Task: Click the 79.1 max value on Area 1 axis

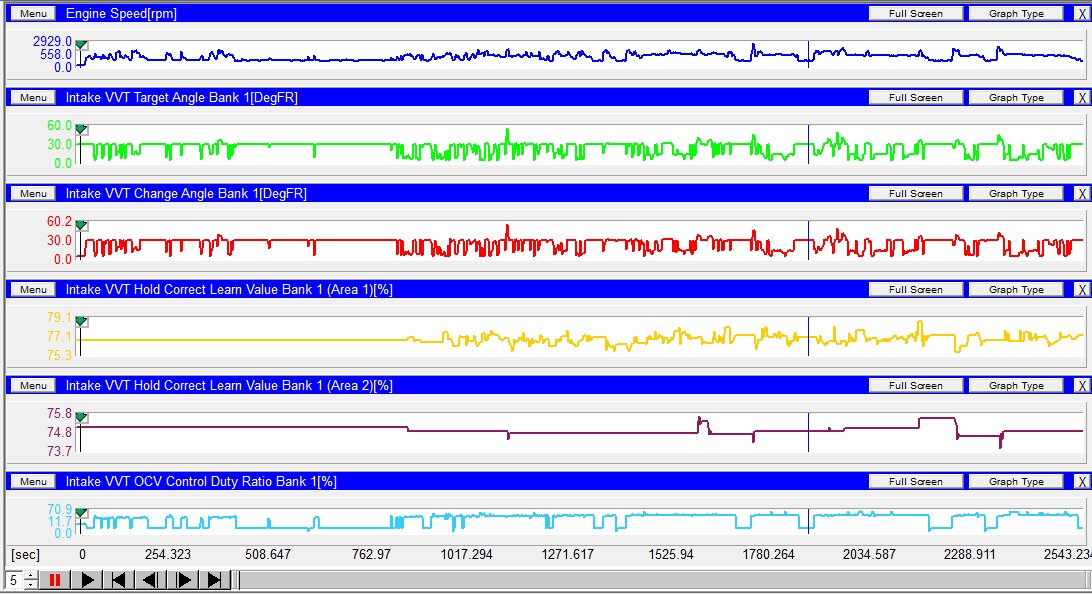Action: pos(59,318)
